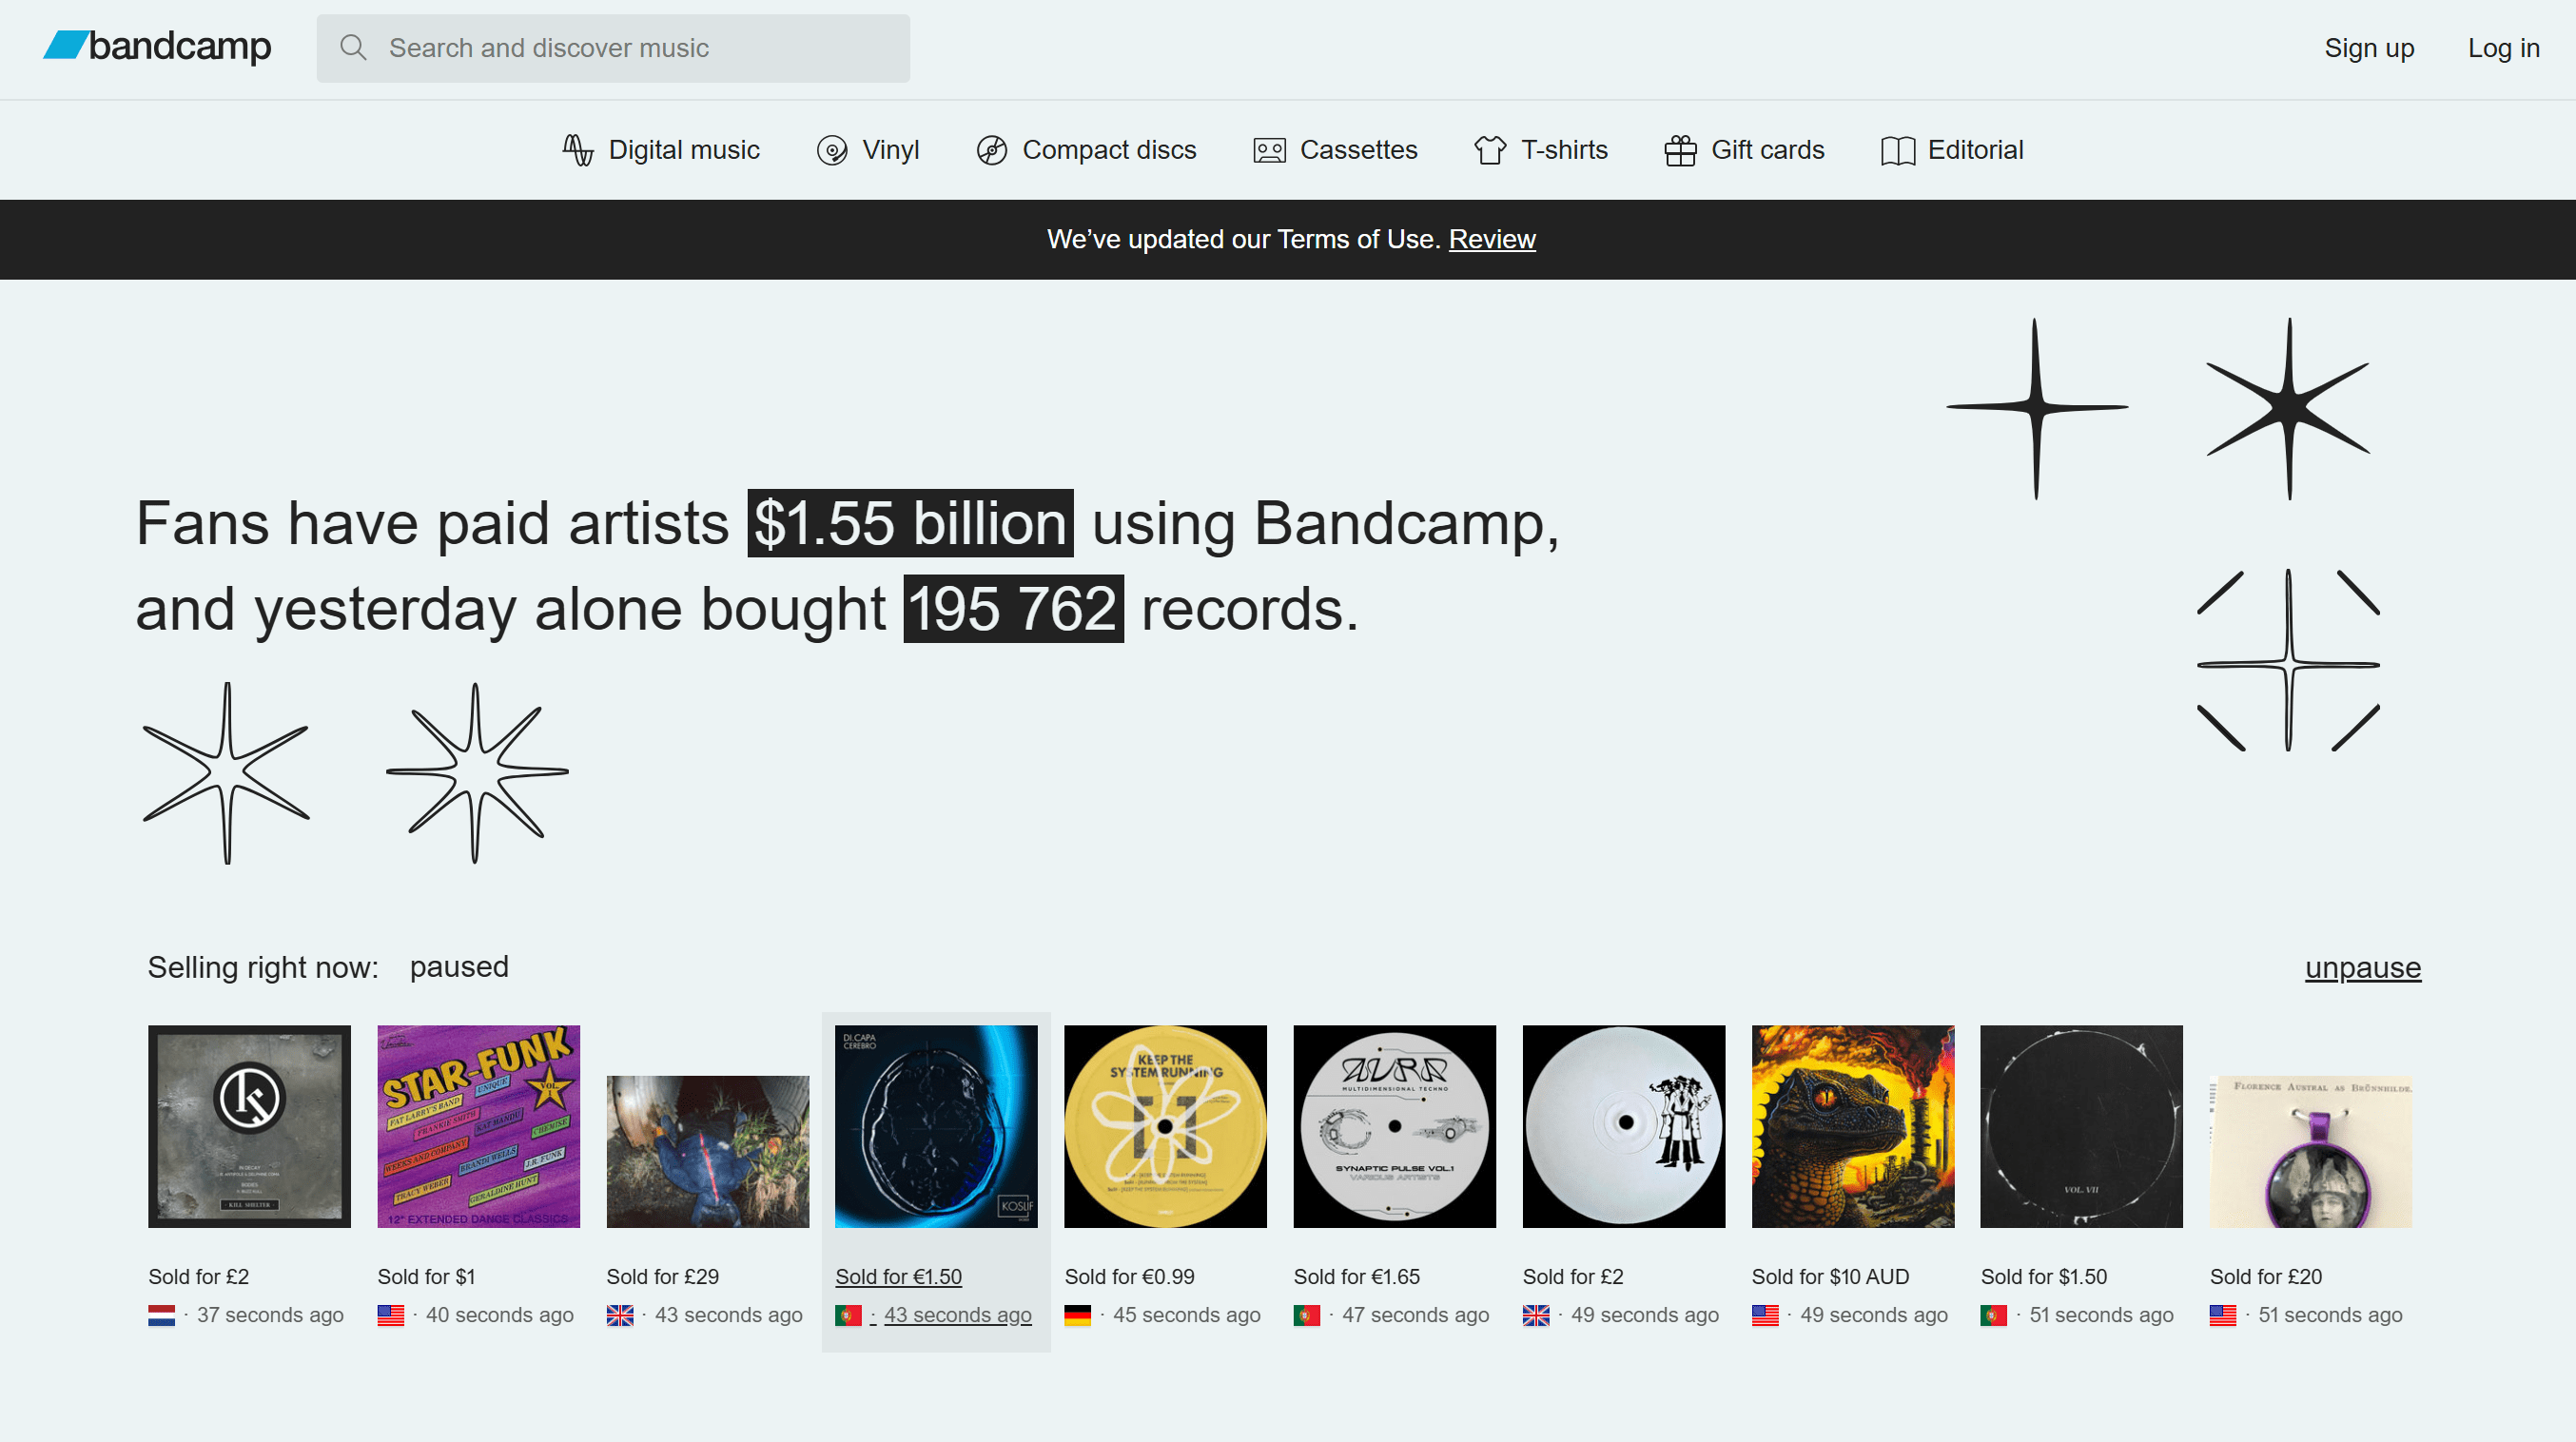Open the blue brain Di.Capa album cover
Image resolution: width=2576 pixels, height=1442 pixels.
click(x=936, y=1126)
